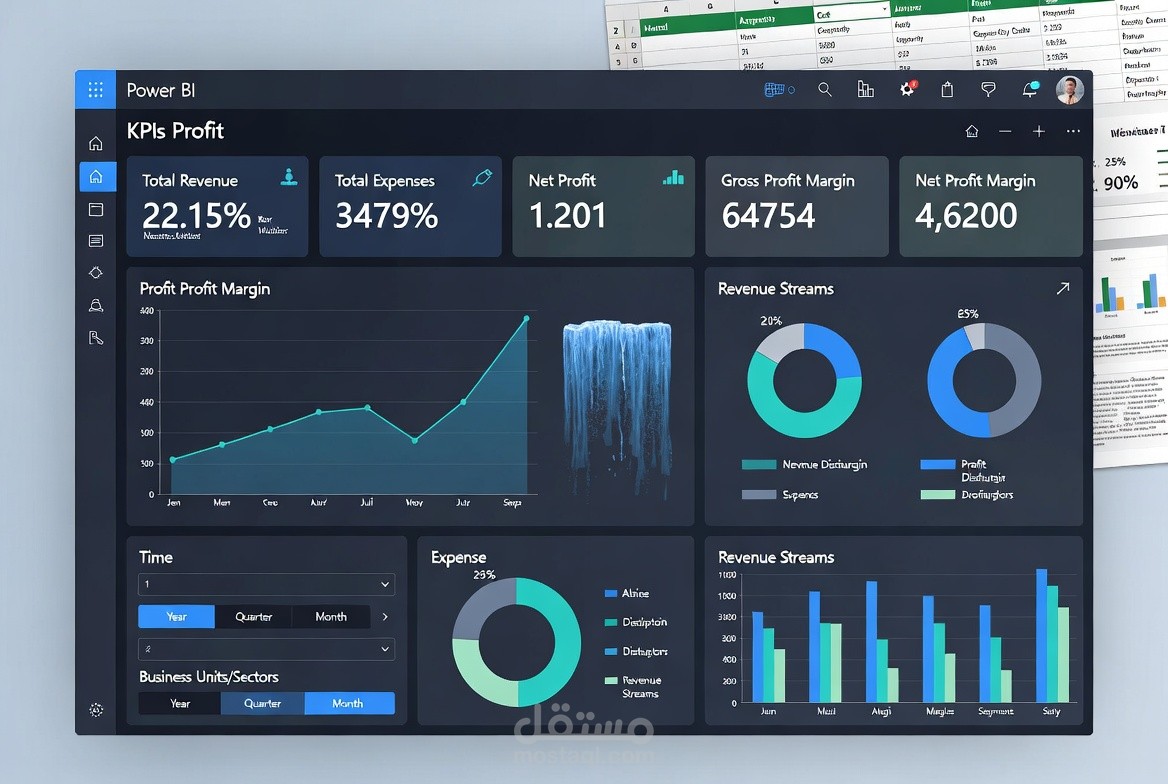Viewport: 1168px width, 784px height.
Task: Click the Alrine legend swatch in Expense
Action: click(611, 594)
